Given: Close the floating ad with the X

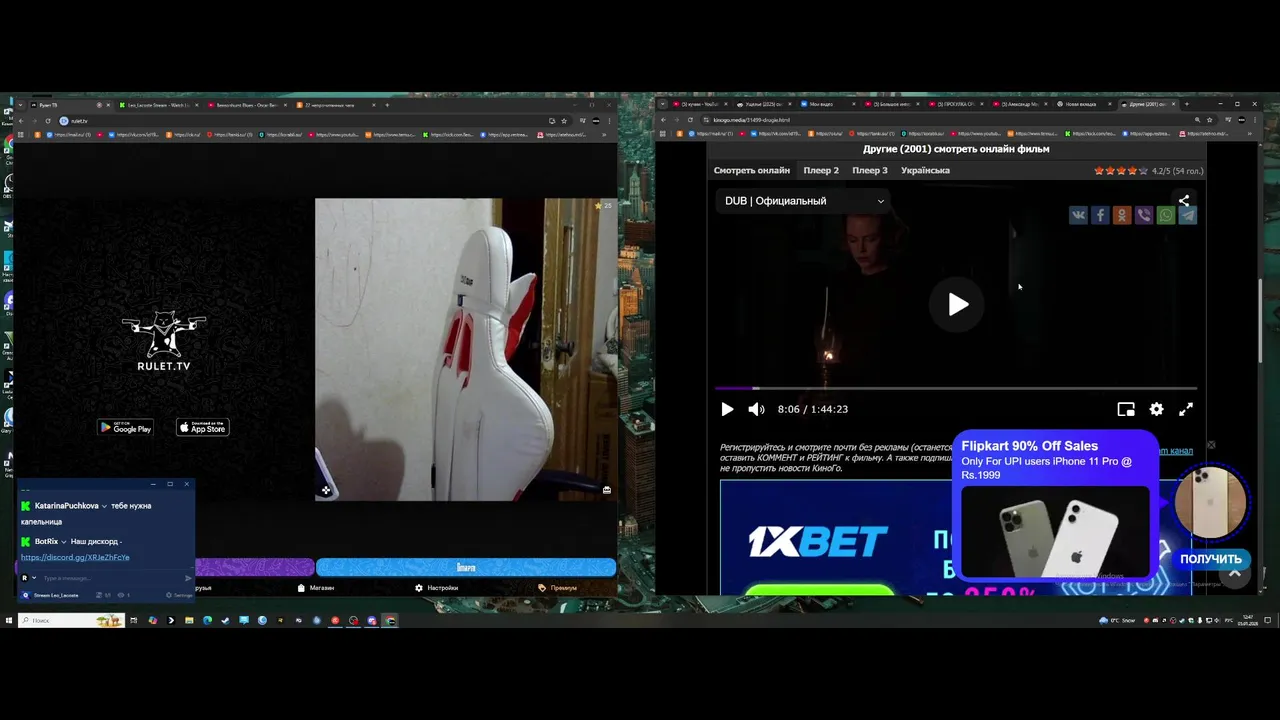Looking at the screenshot, I should pyautogui.click(x=1211, y=445).
